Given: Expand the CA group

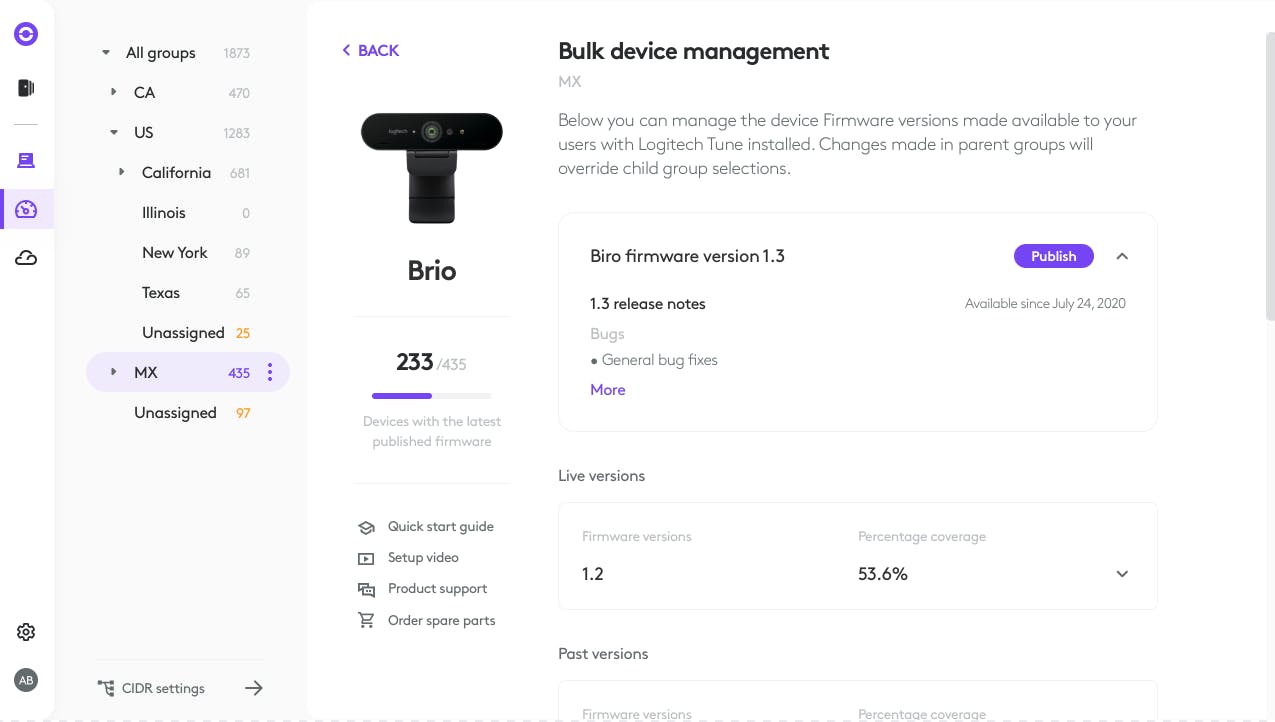Looking at the screenshot, I should point(114,92).
